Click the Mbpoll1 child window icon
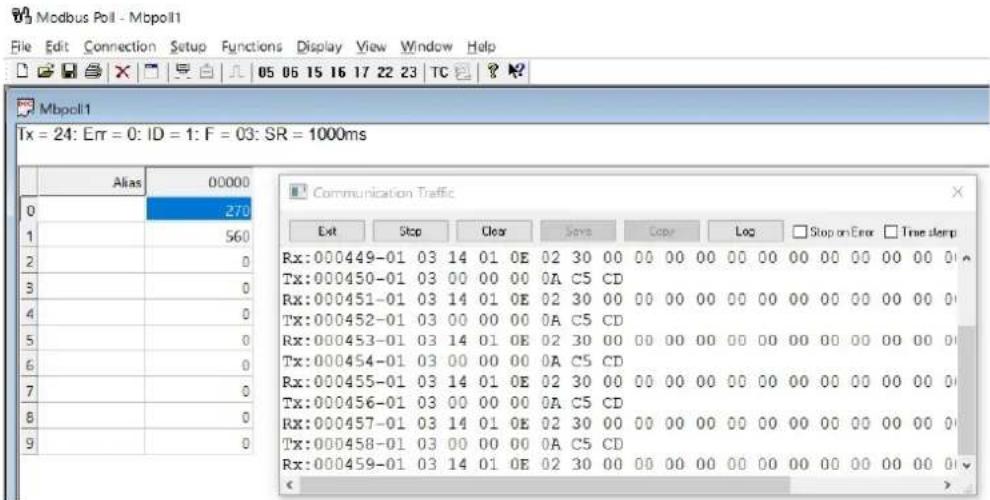Image resolution: width=990 pixels, height=500 pixels. pyautogui.click(x=27, y=107)
